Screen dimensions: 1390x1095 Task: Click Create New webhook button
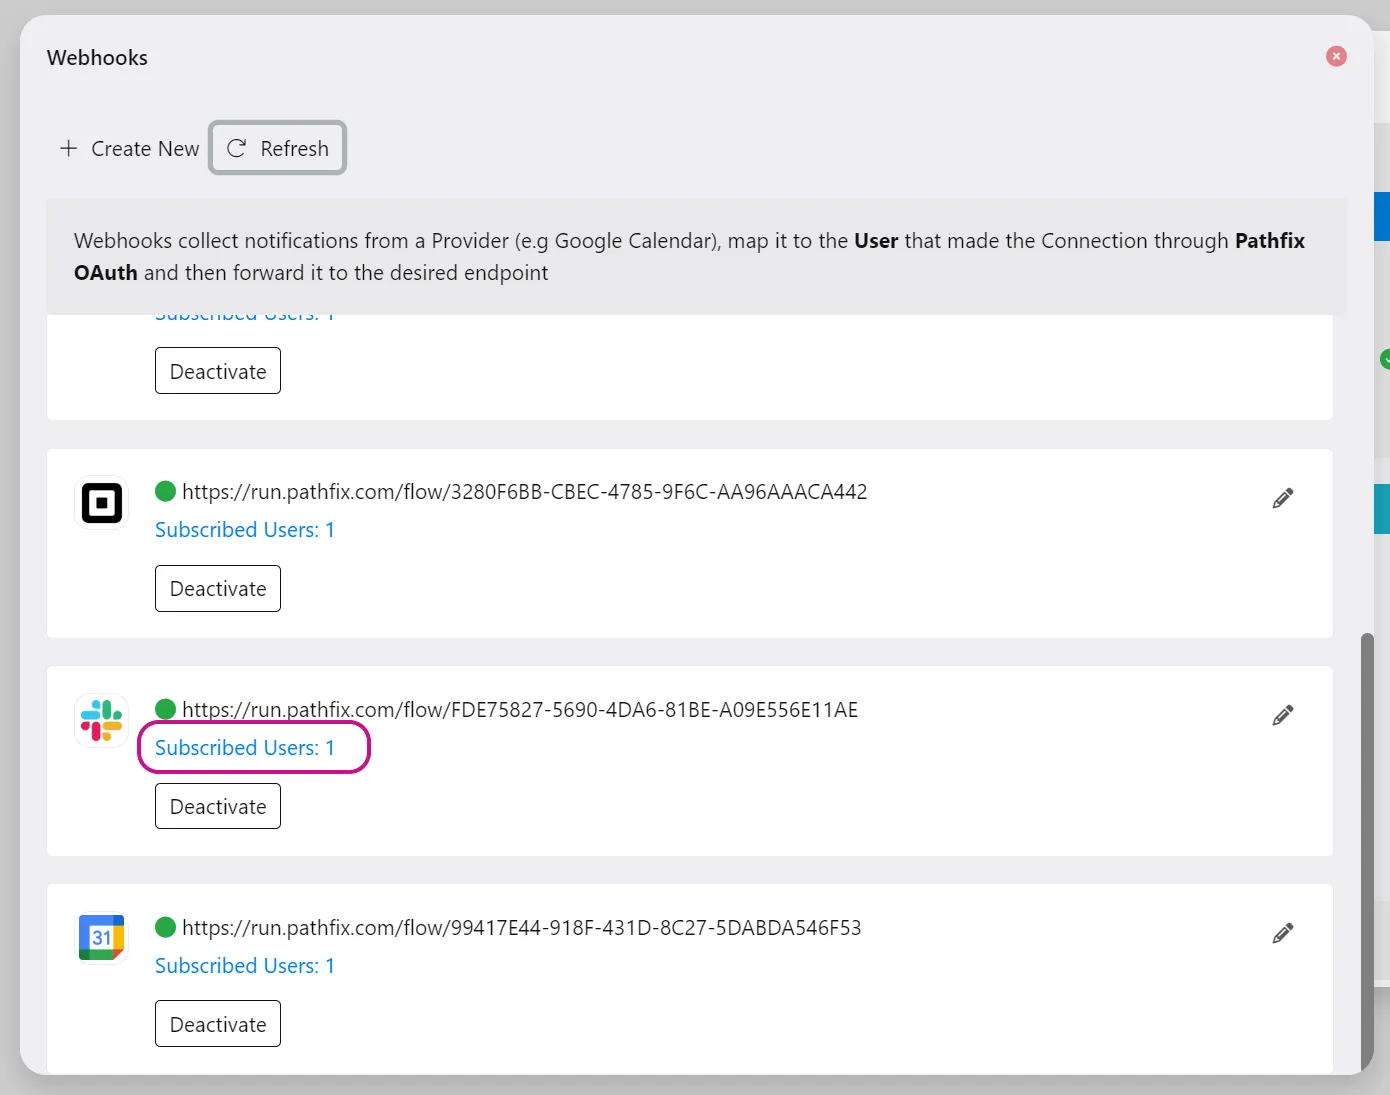(129, 148)
